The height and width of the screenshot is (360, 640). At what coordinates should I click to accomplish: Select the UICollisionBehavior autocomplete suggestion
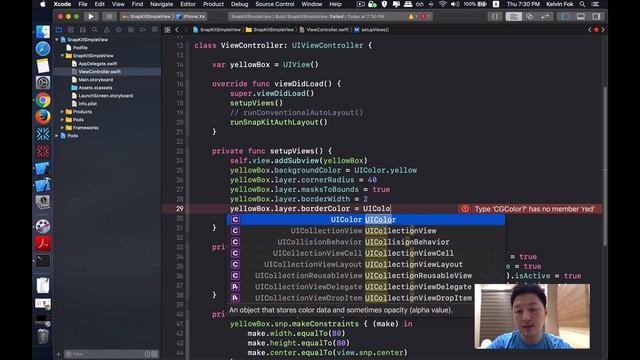click(x=366, y=242)
